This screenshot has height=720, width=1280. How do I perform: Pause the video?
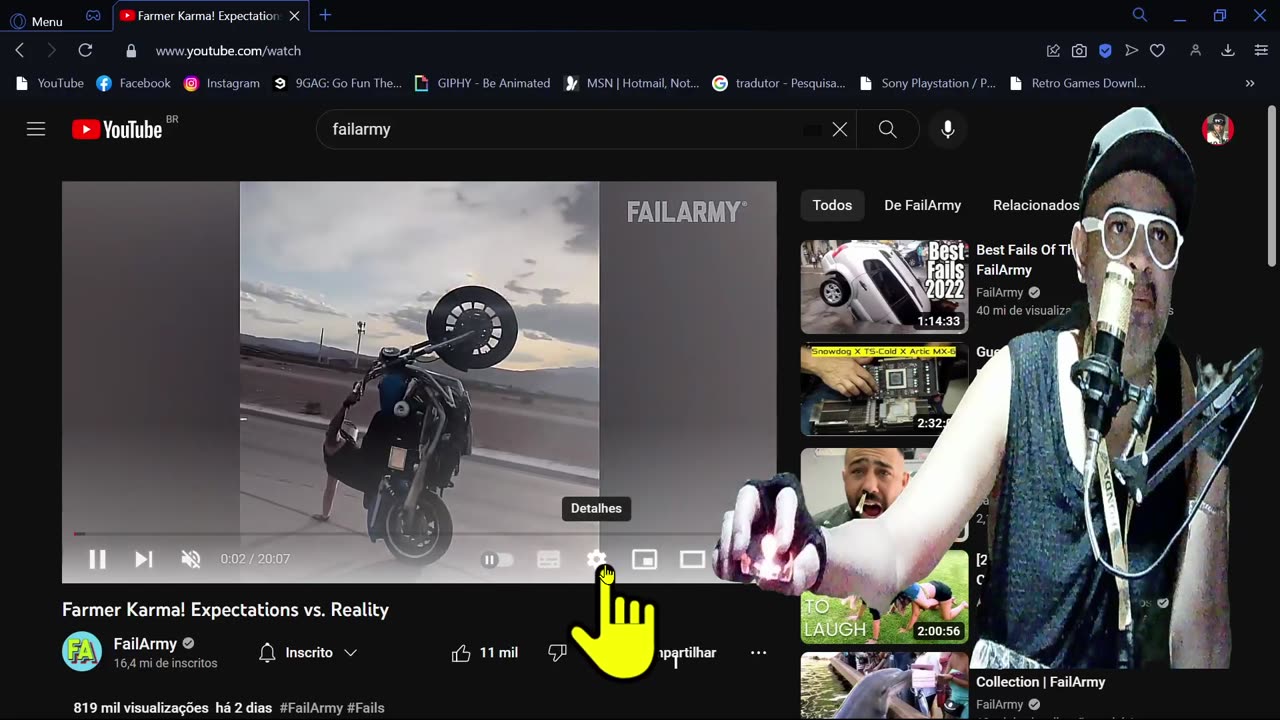click(x=97, y=559)
